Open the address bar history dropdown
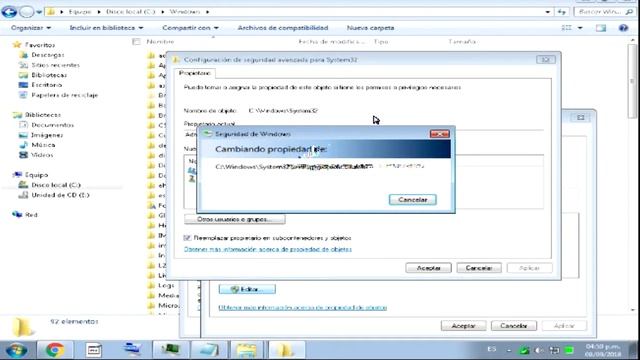This screenshot has width=640, height=360. click(547, 12)
